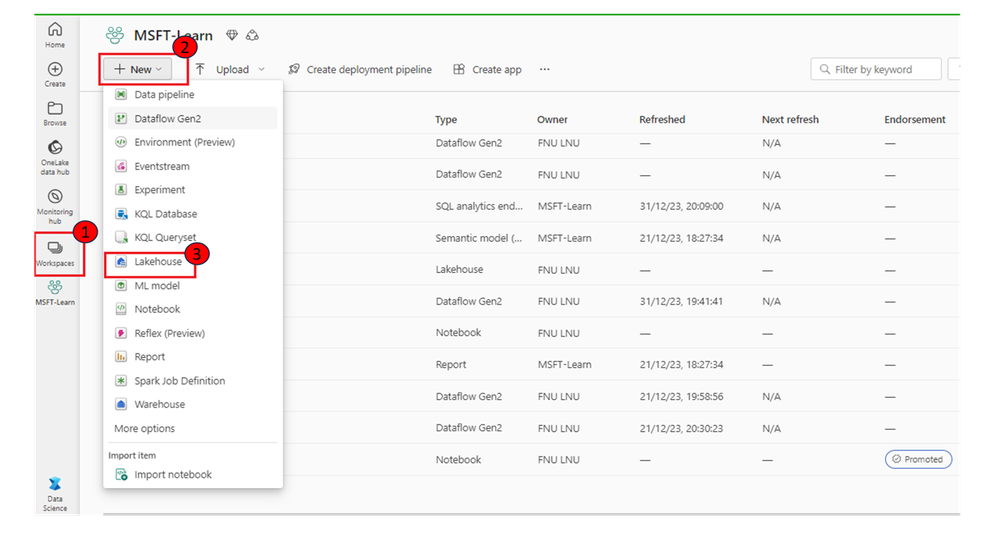Sort by the Next refresh column header

[790, 120]
